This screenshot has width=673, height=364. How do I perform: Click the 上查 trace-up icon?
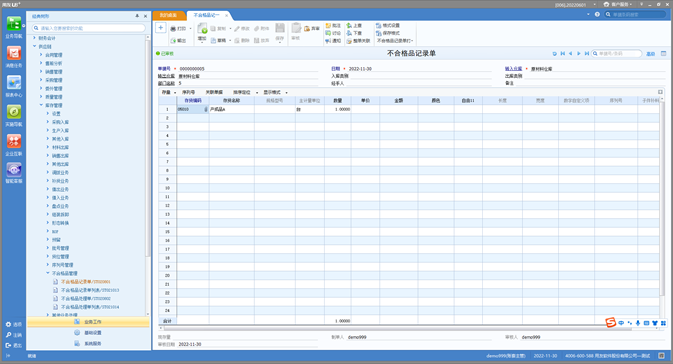tap(349, 26)
